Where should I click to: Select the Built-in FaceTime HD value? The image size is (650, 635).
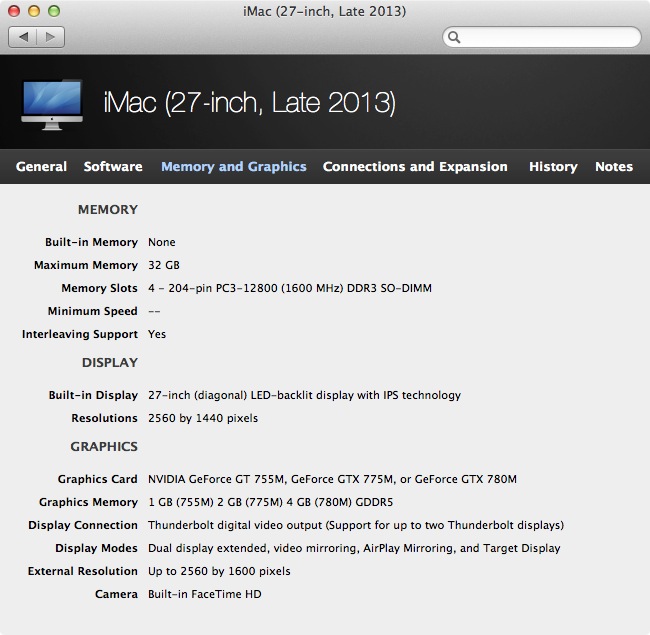click(205, 594)
